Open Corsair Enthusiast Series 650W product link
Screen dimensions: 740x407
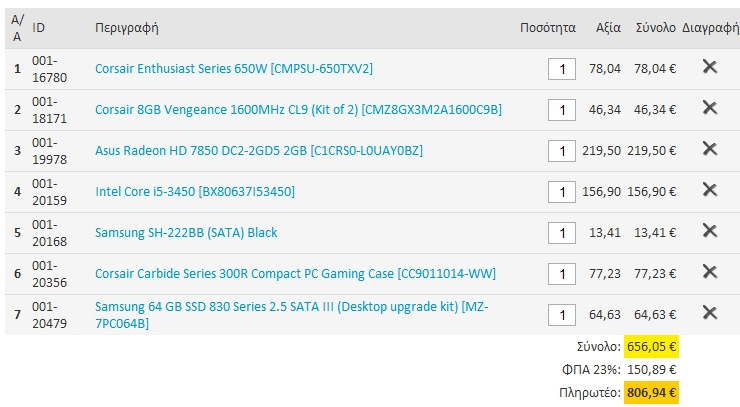(x=234, y=69)
